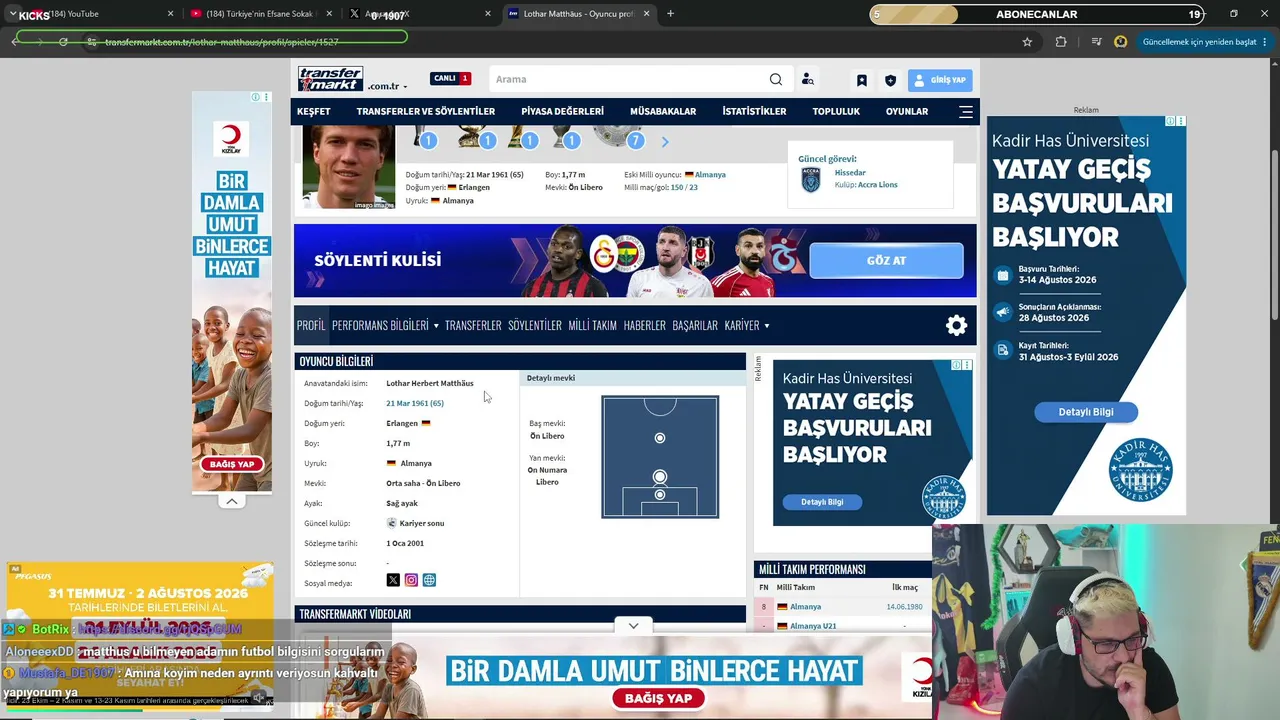Switch to the Milli Takım tab
The image size is (1280, 720).
[x=593, y=325]
